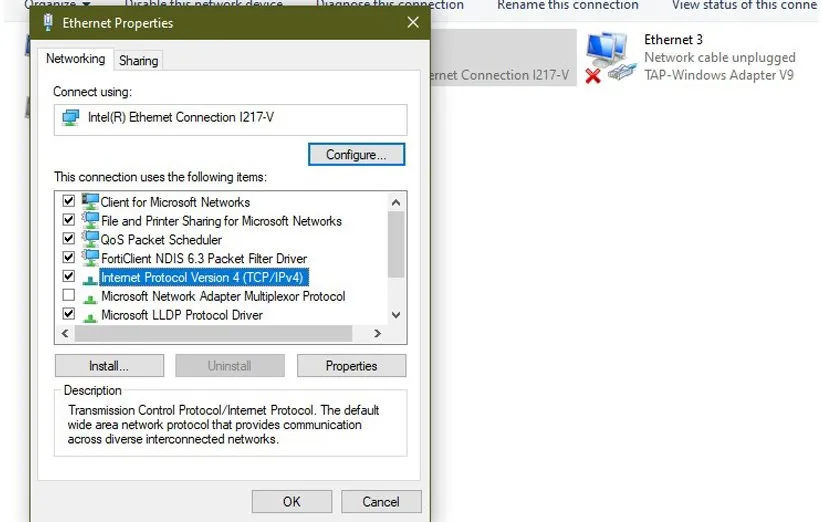
Task: Click the down arrow of the items list scrollbar
Action: coord(396,315)
